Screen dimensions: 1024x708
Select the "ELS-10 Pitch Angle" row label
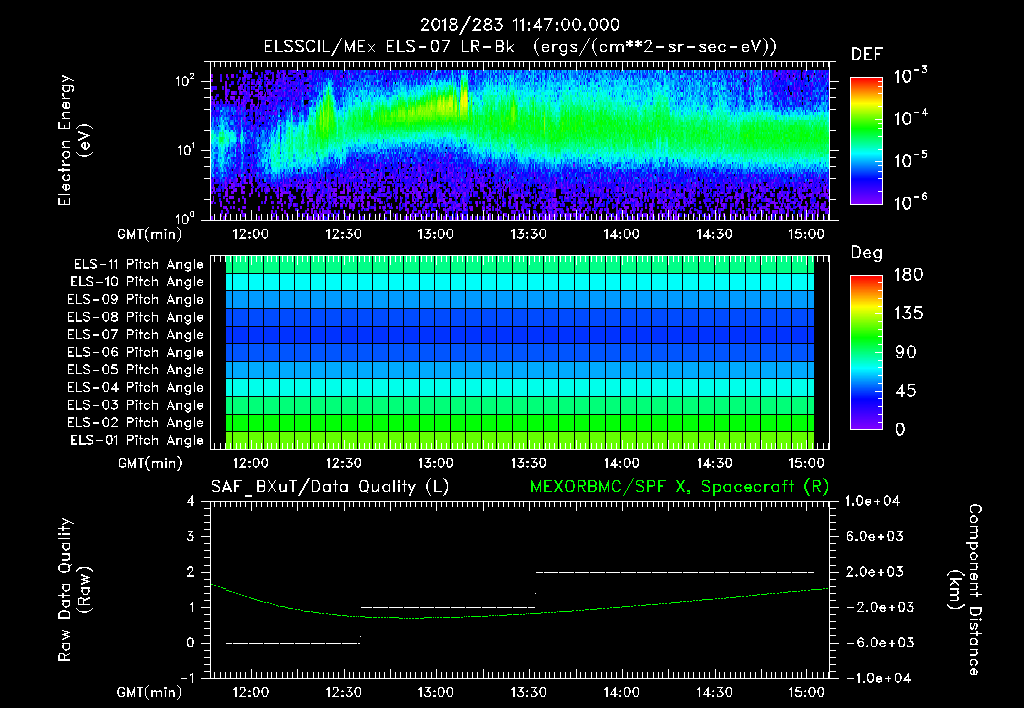tap(137, 282)
